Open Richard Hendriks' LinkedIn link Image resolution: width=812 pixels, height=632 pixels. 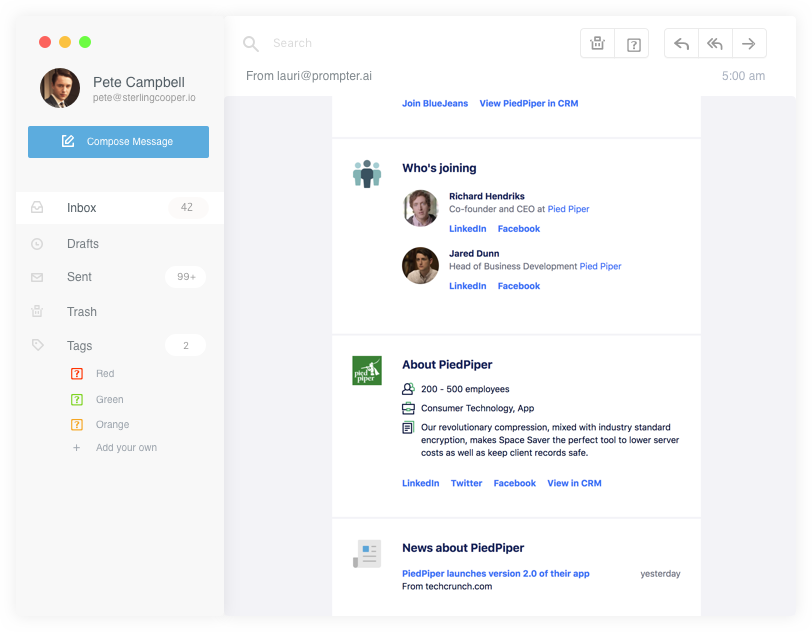[x=468, y=229]
